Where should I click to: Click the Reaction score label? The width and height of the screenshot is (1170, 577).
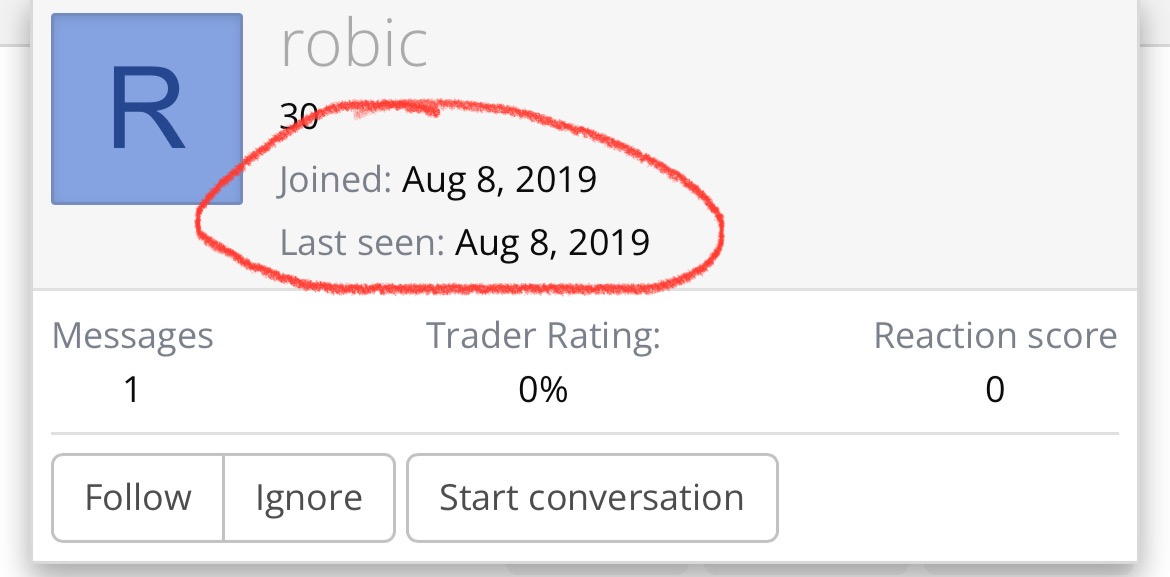click(995, 336)
